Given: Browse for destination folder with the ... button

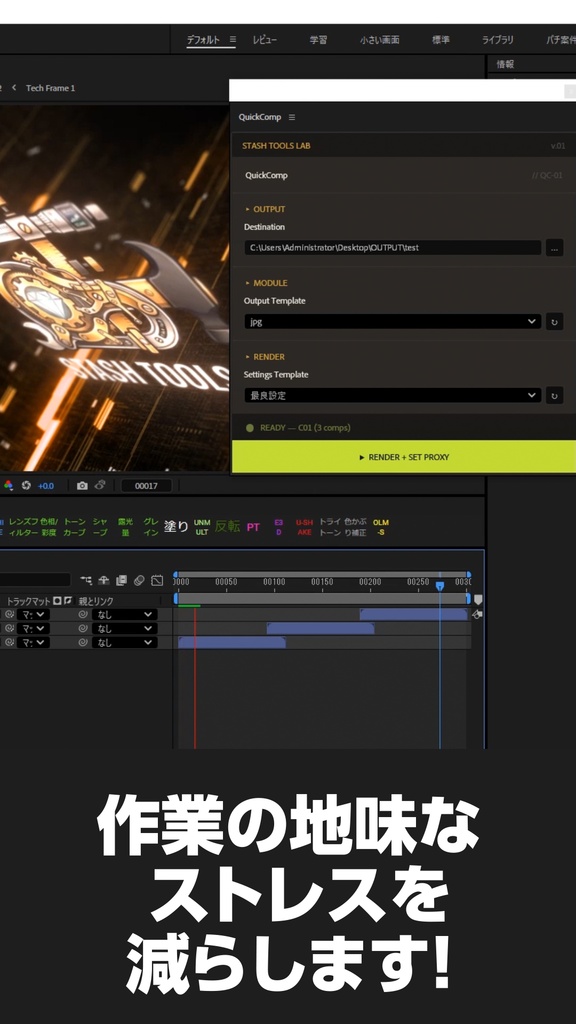Looking at the screenshot, I should pos(554,248).
